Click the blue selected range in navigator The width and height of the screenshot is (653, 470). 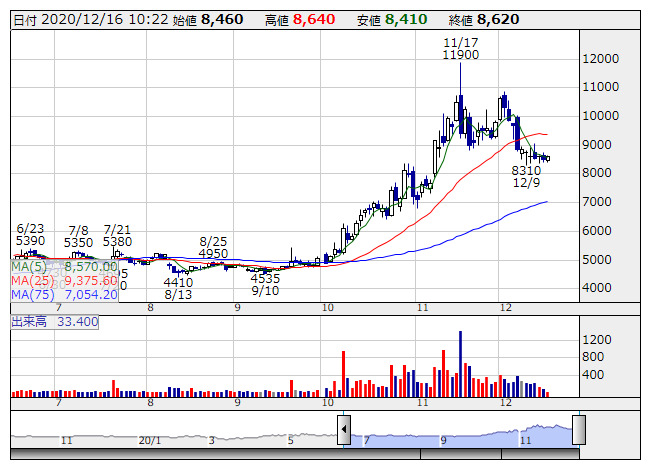pos(460,432)
